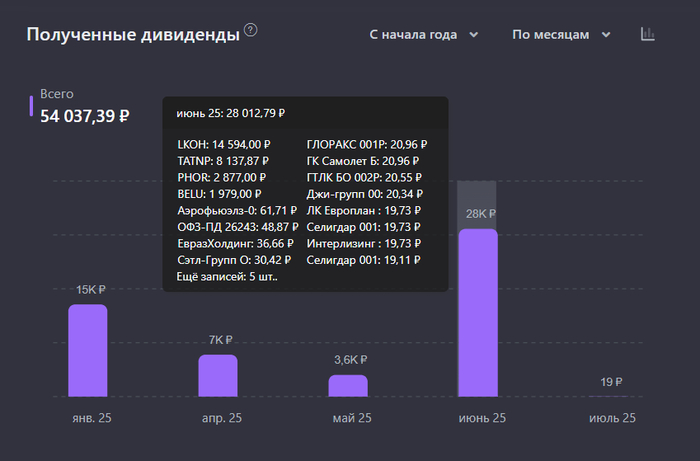Click the "июль 25" axis label
This screenshot has height=461, width=700.
(x=612, y=418)
